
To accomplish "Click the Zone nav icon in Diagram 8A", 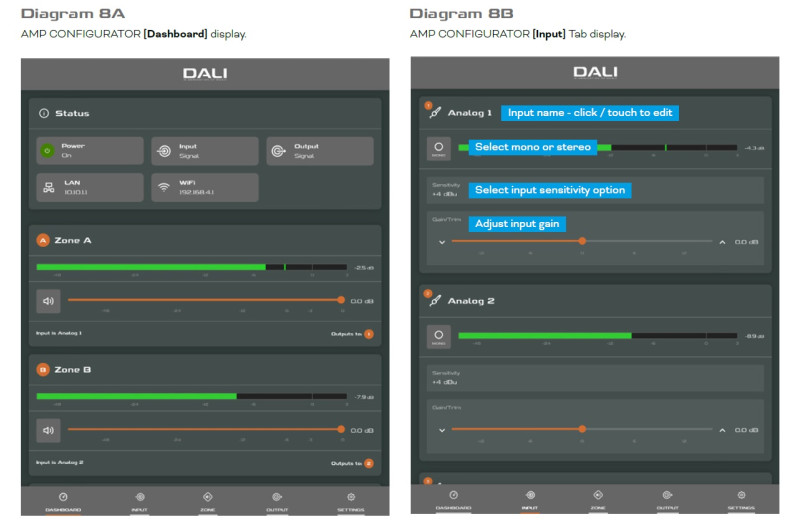I will 208,497.
